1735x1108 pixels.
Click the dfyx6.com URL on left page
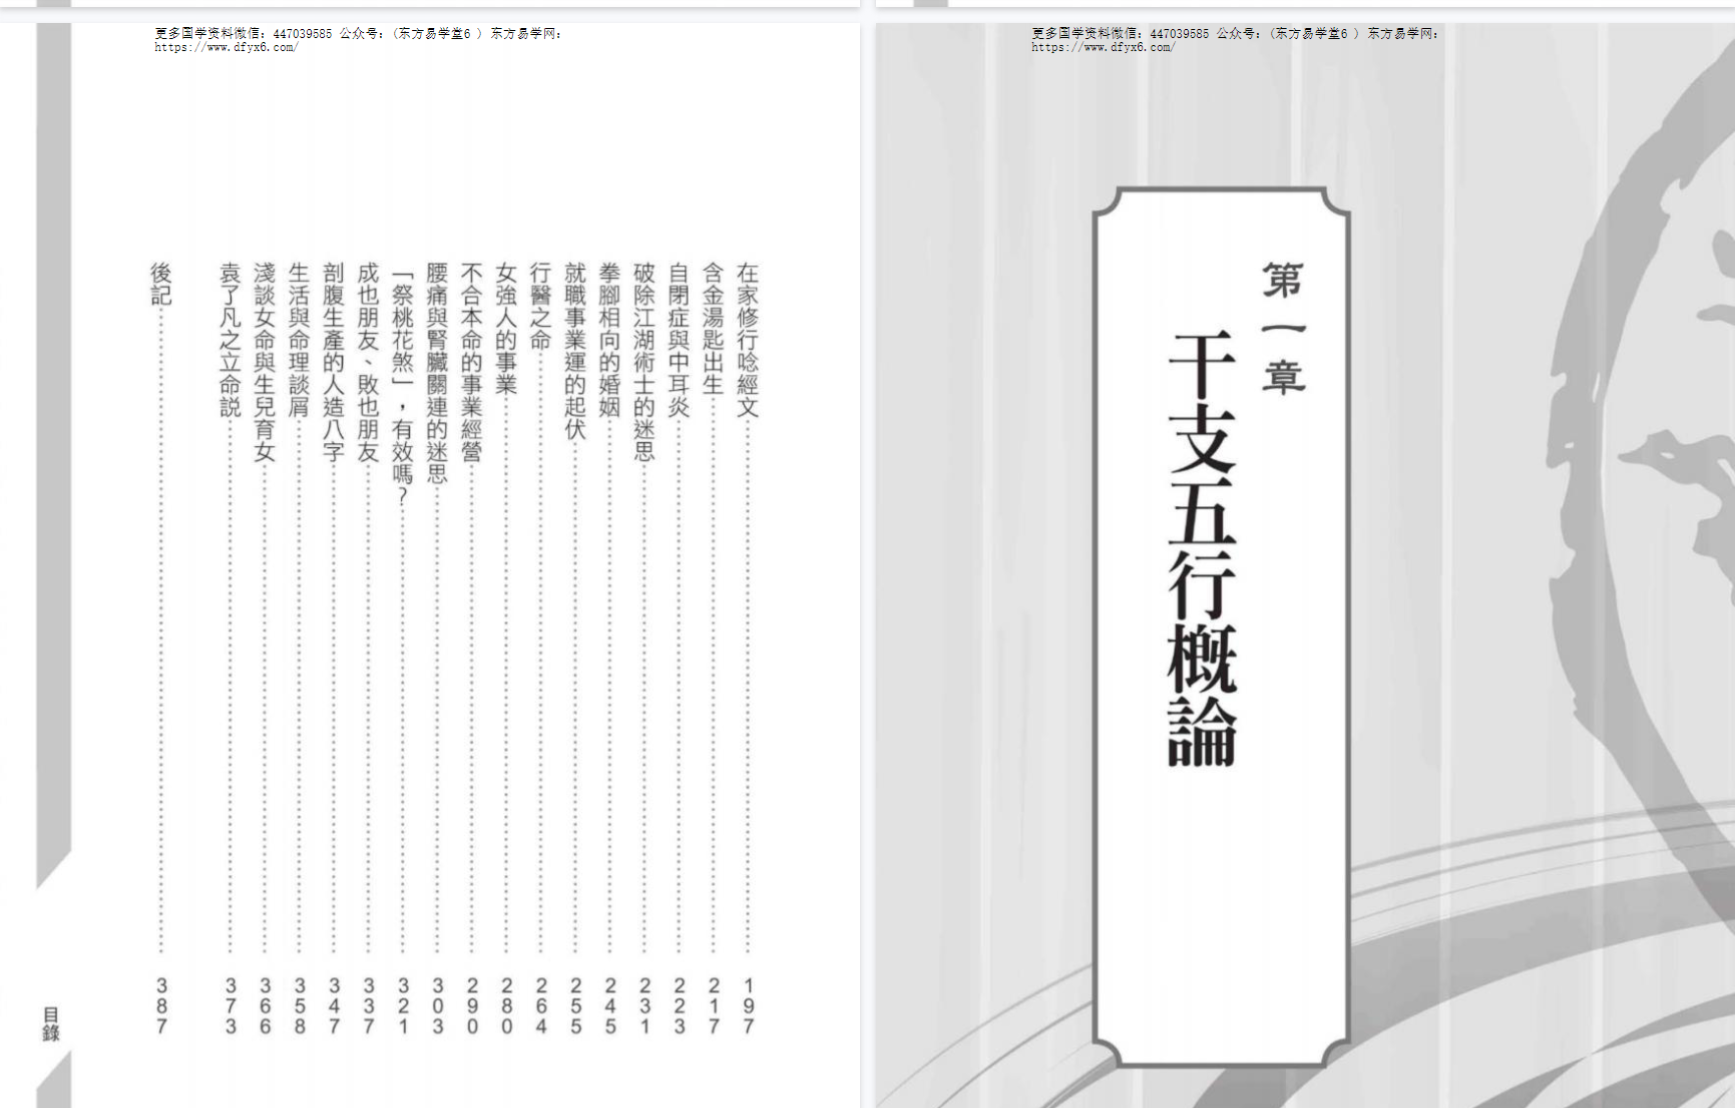tap(225, 47)
